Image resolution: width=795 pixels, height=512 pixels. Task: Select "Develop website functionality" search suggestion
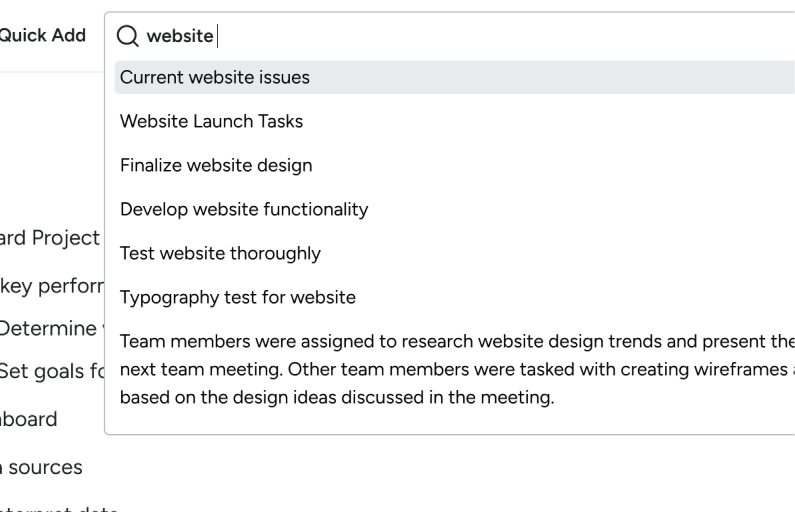point(244,209)
